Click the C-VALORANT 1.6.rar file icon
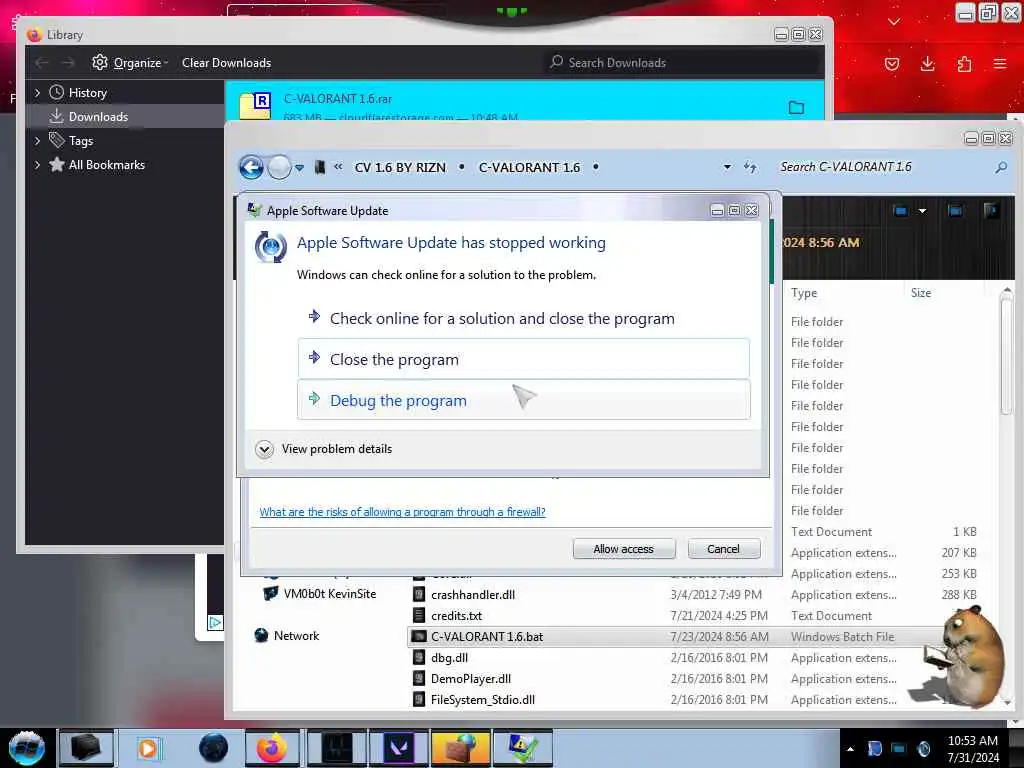This screenshot has width=1024, height=768. [x=255, y=106]
